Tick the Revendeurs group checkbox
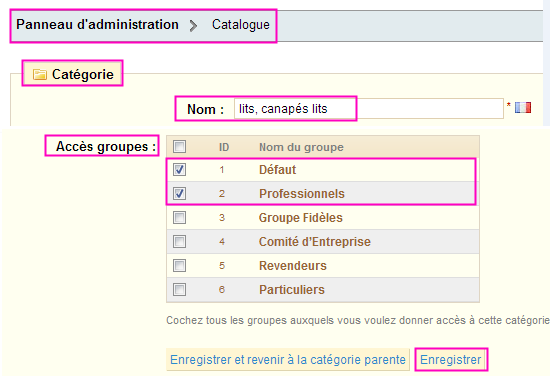 point(179,266)
